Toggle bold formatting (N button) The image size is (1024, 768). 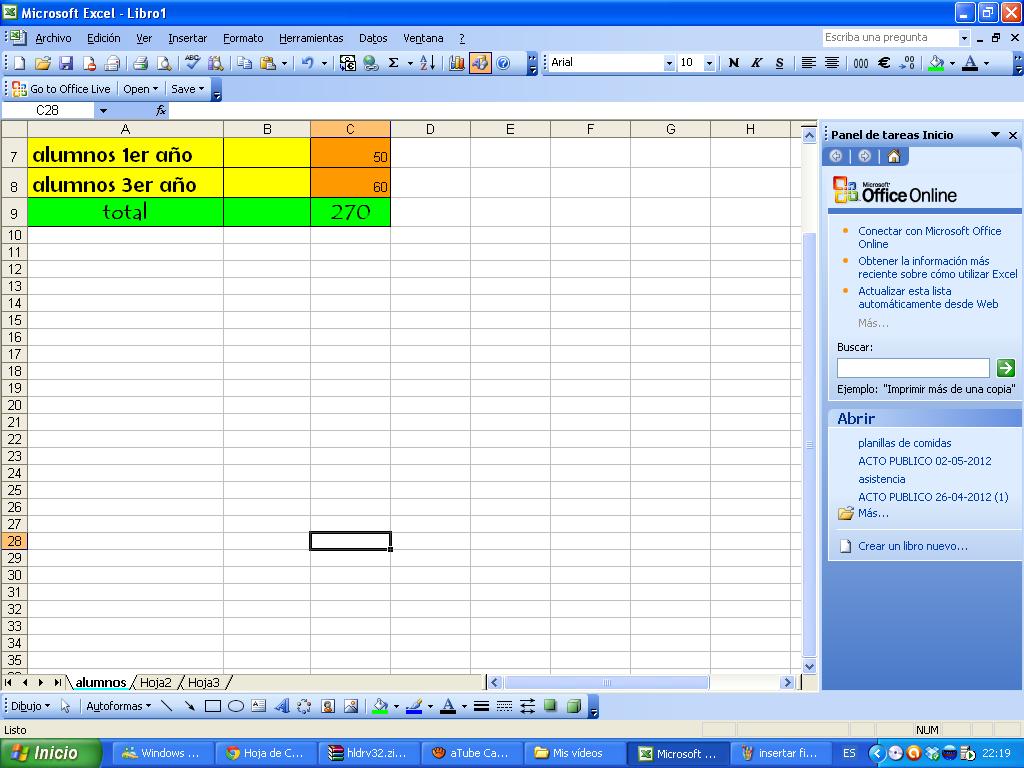pyautogui.click(x=733, y=63)
